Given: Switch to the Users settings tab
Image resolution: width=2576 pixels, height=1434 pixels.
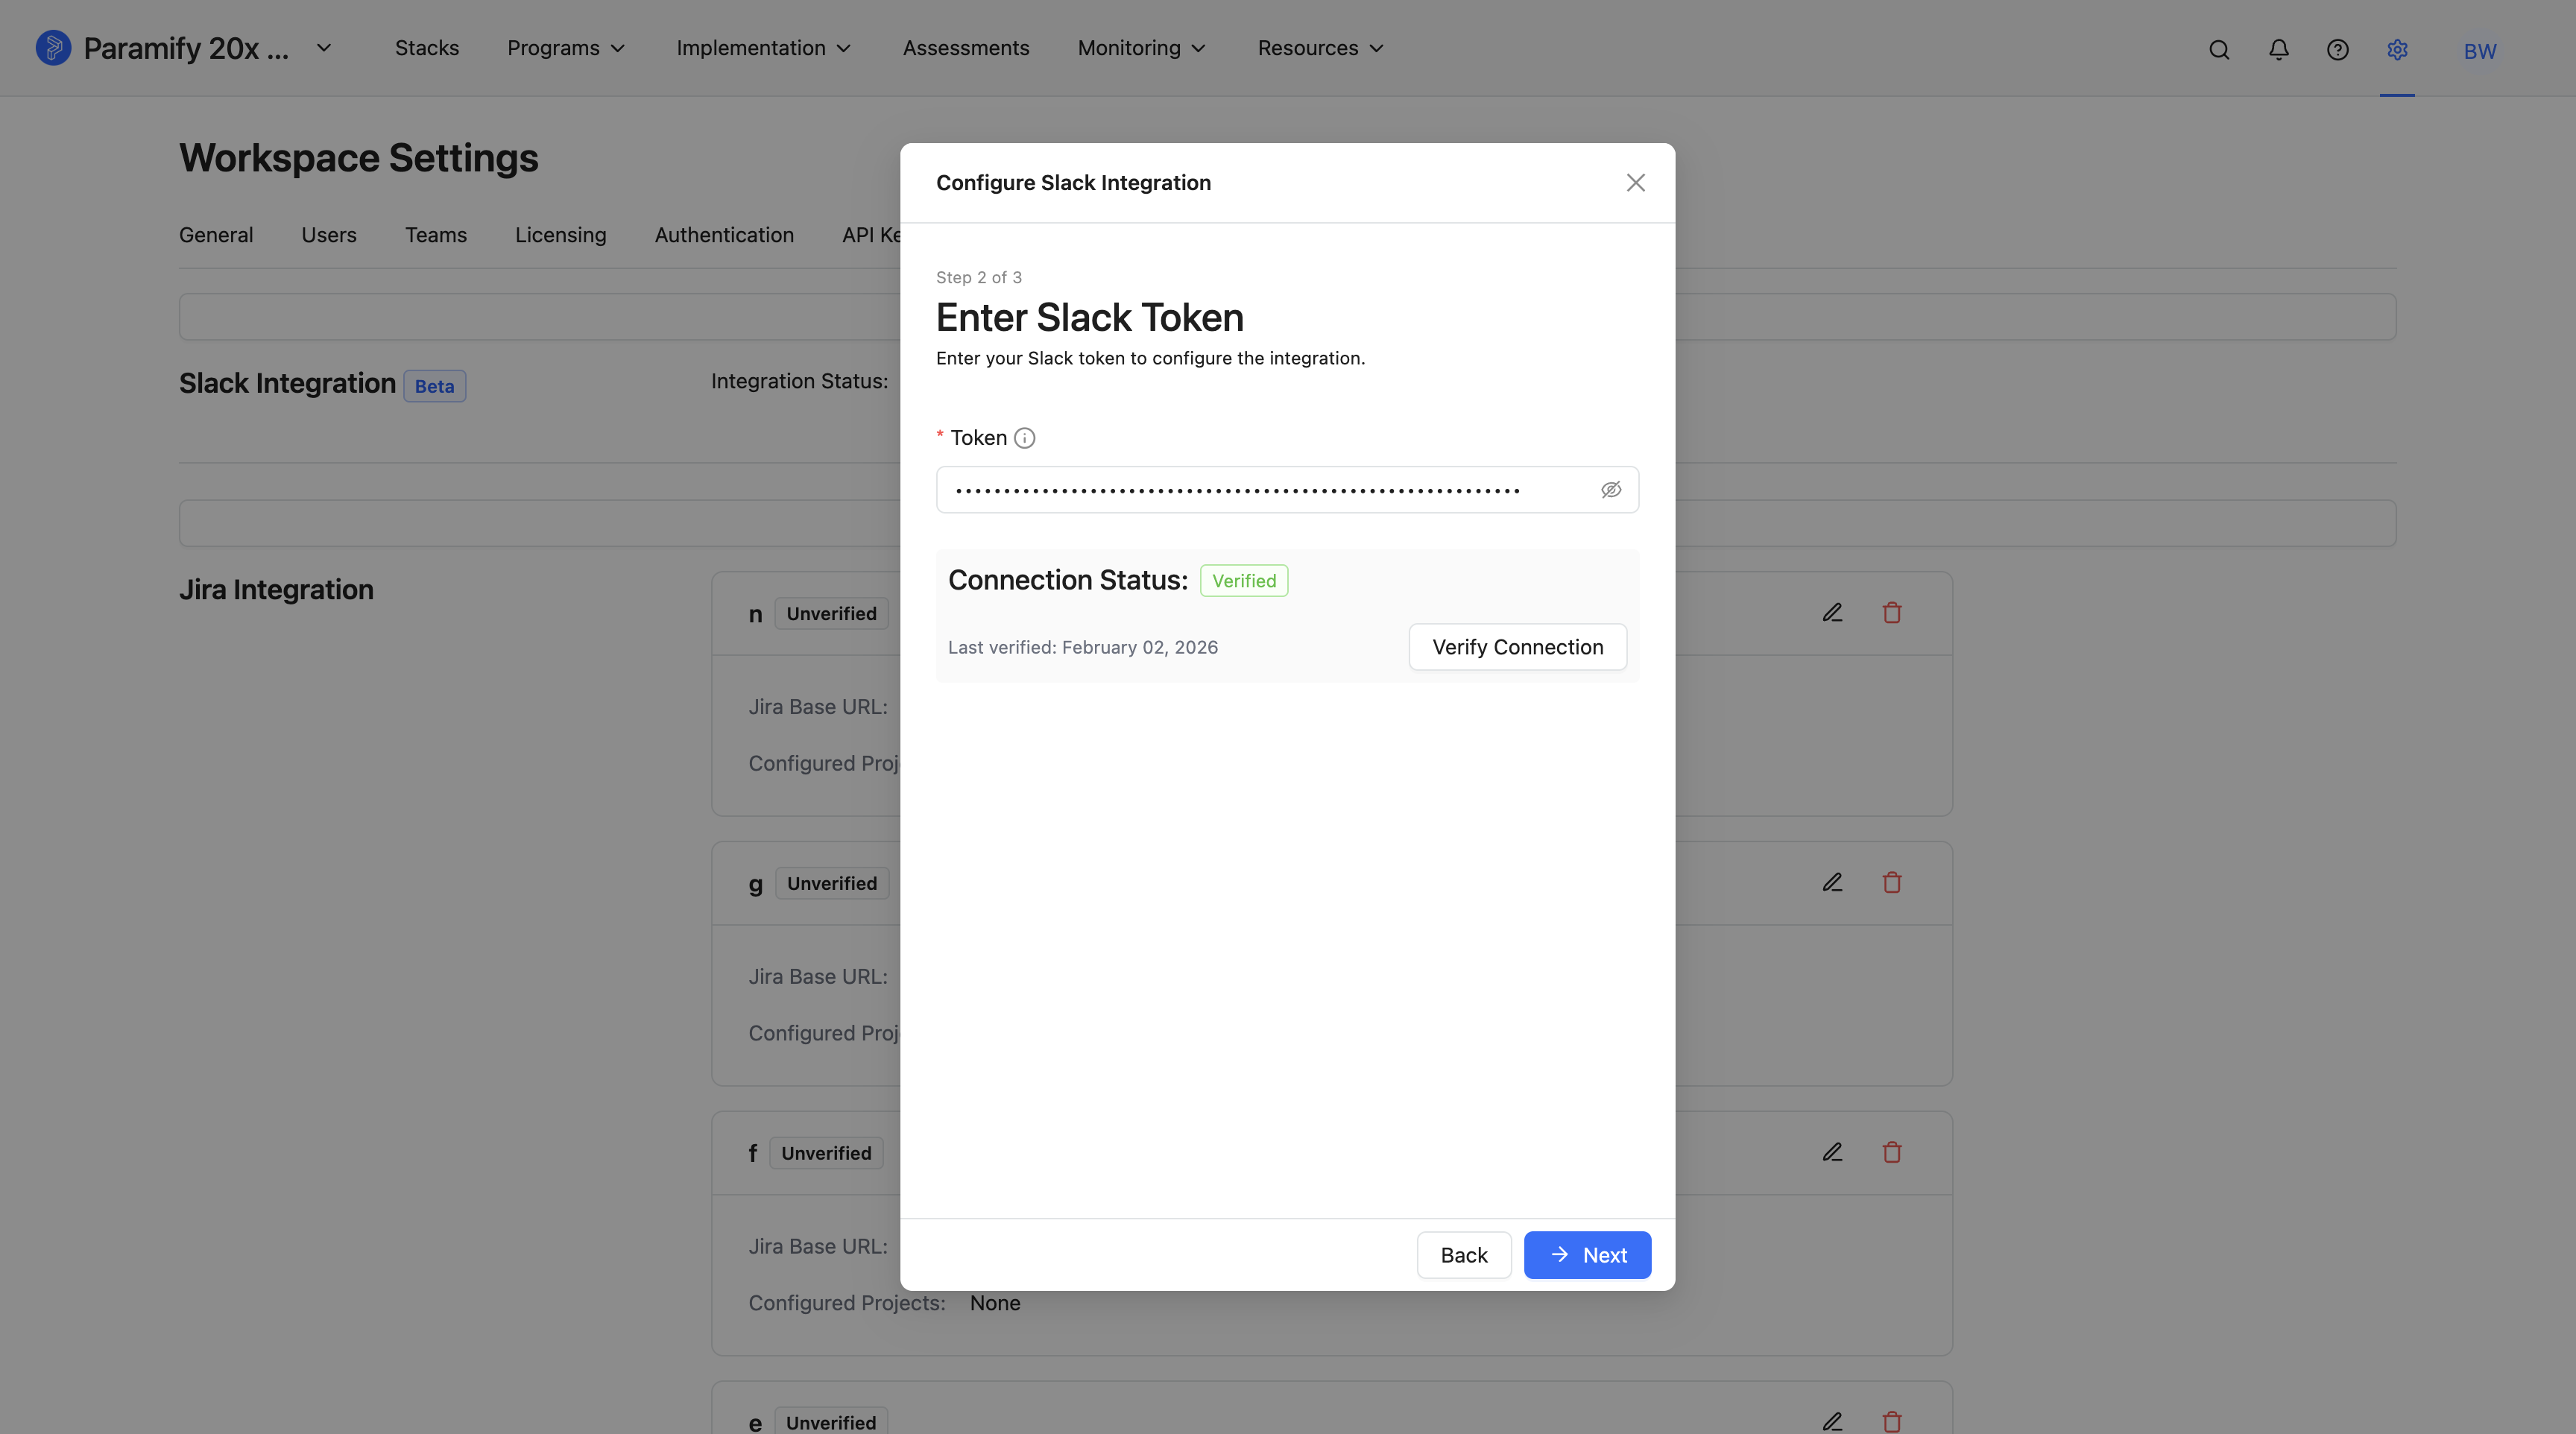Looking at the screenshot, I should click(329, 235).
